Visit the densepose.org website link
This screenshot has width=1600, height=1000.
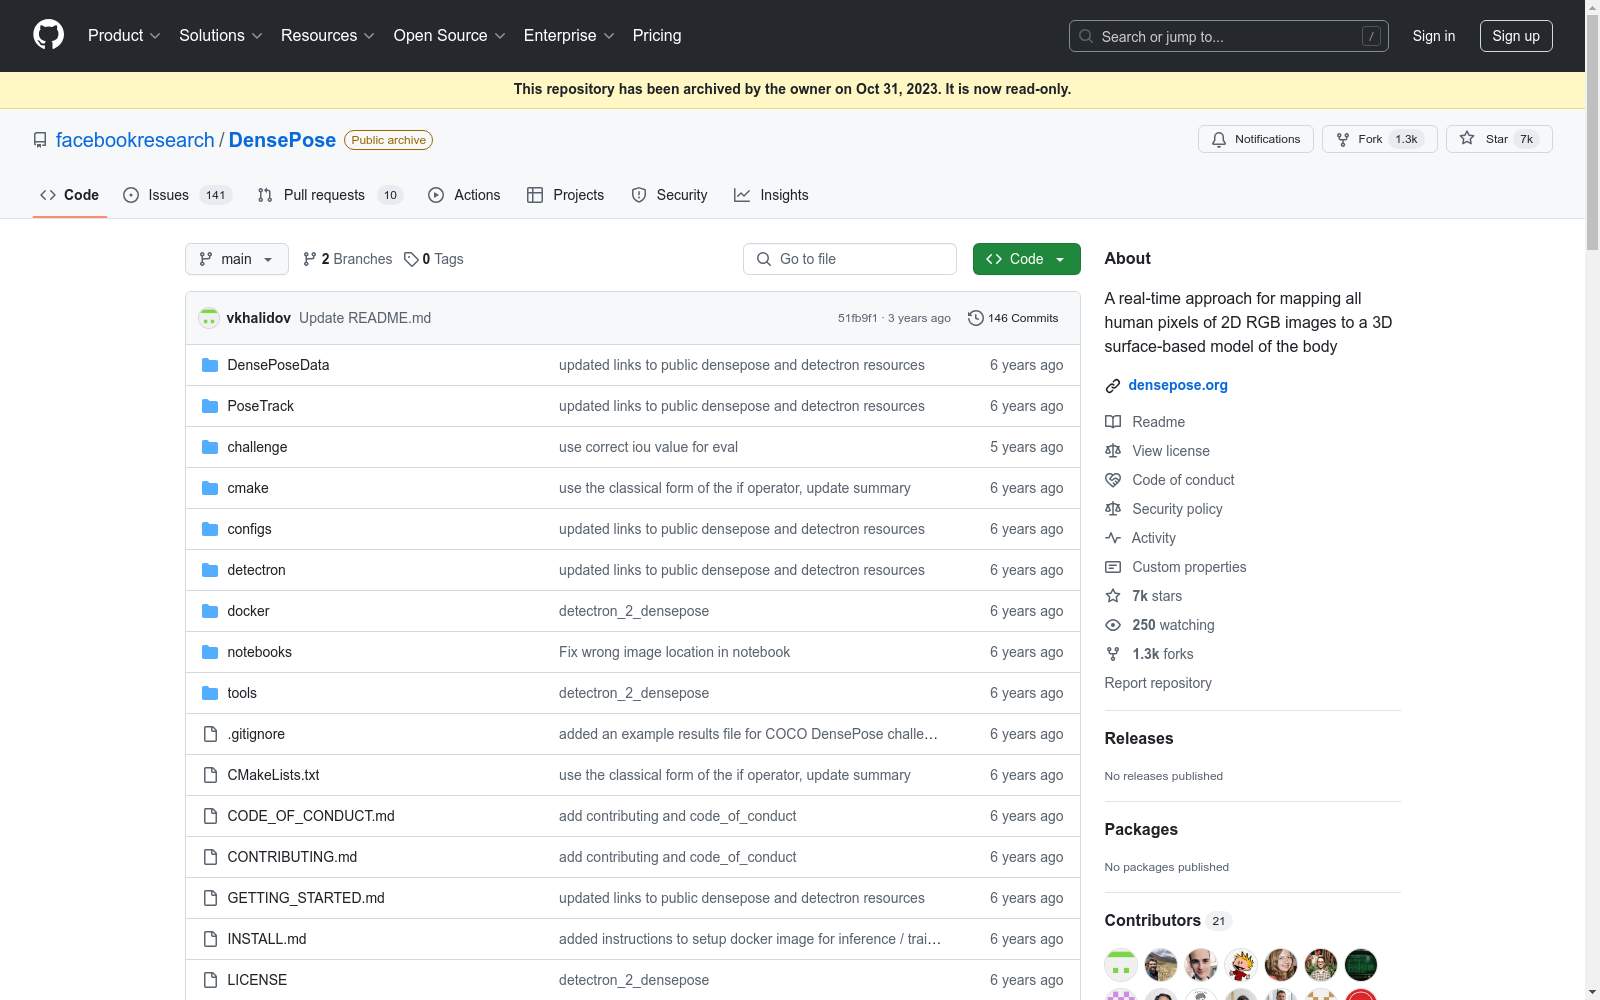click(1178, 385)
